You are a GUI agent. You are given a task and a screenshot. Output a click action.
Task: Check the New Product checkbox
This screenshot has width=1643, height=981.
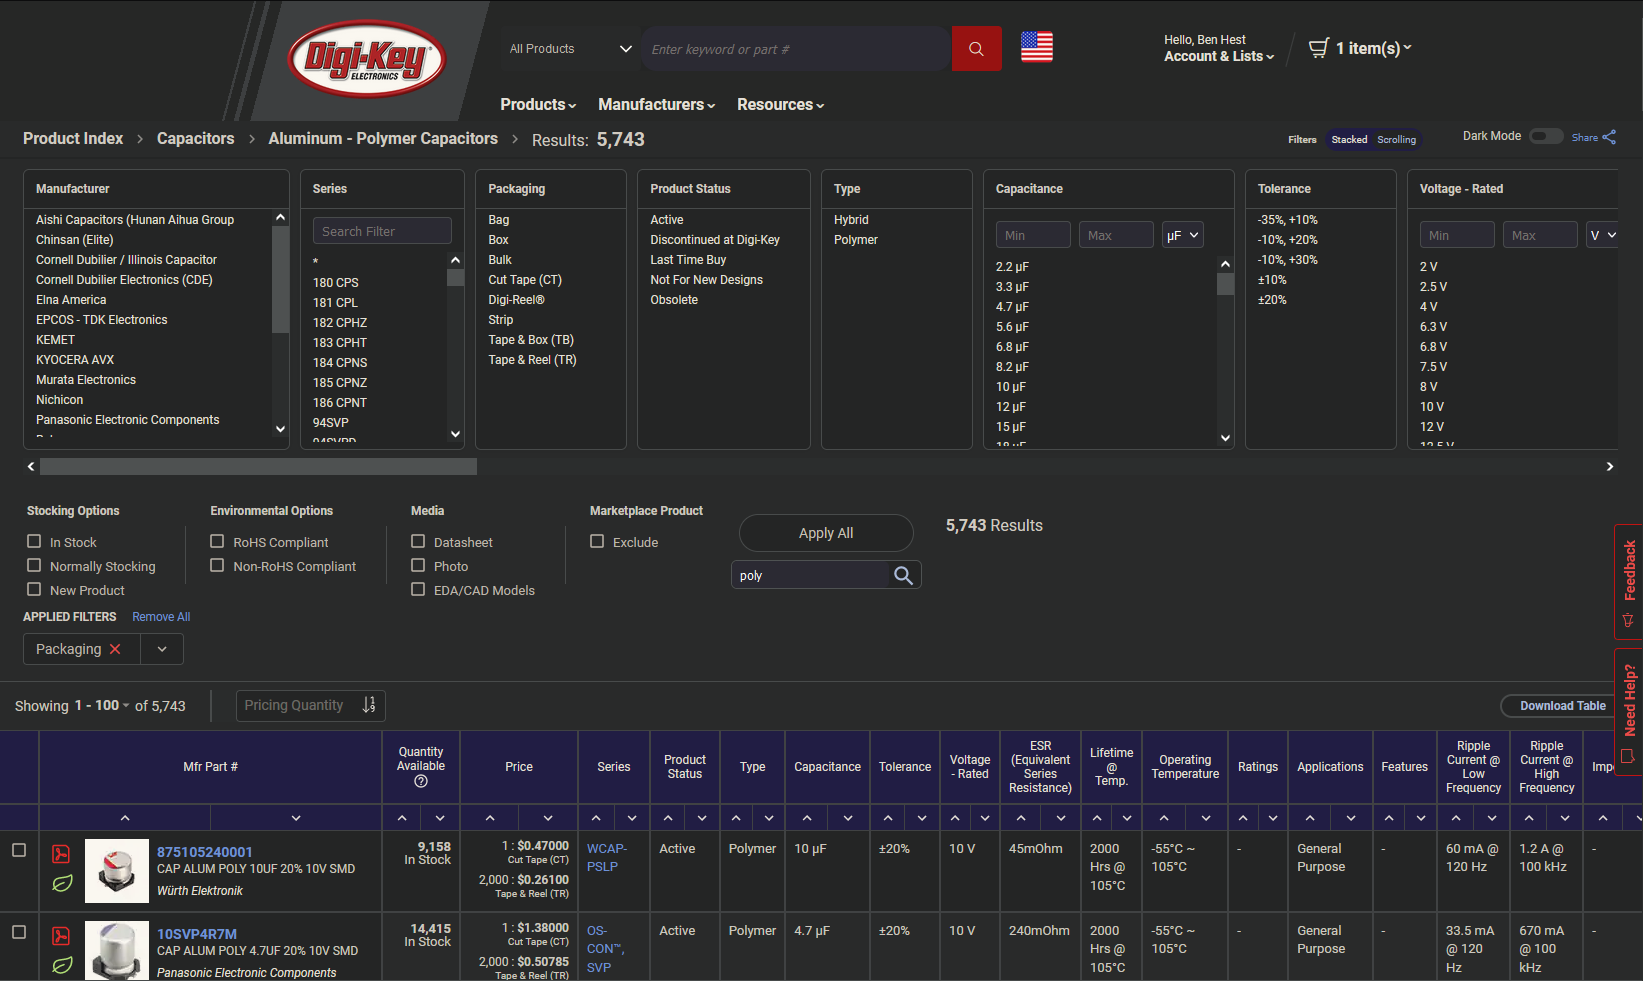pos(34,589)
